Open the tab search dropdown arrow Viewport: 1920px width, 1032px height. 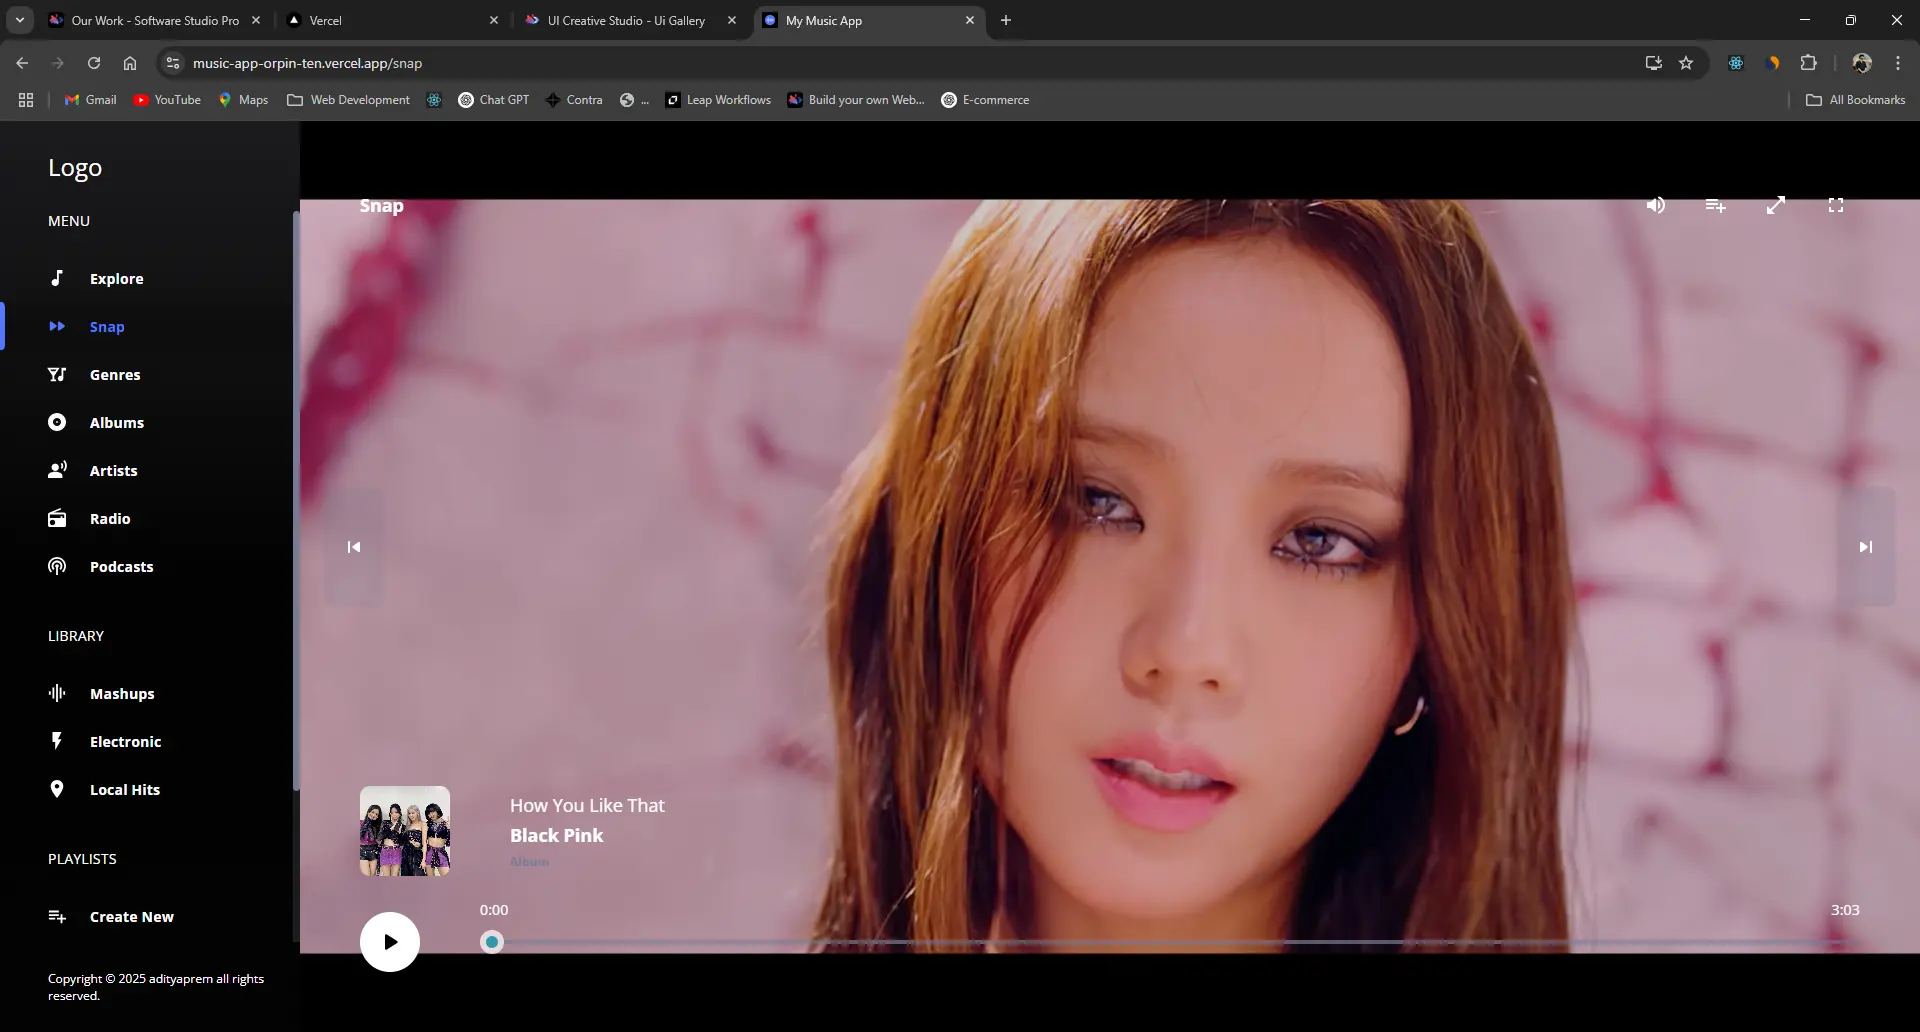click(x=20, y=20)
